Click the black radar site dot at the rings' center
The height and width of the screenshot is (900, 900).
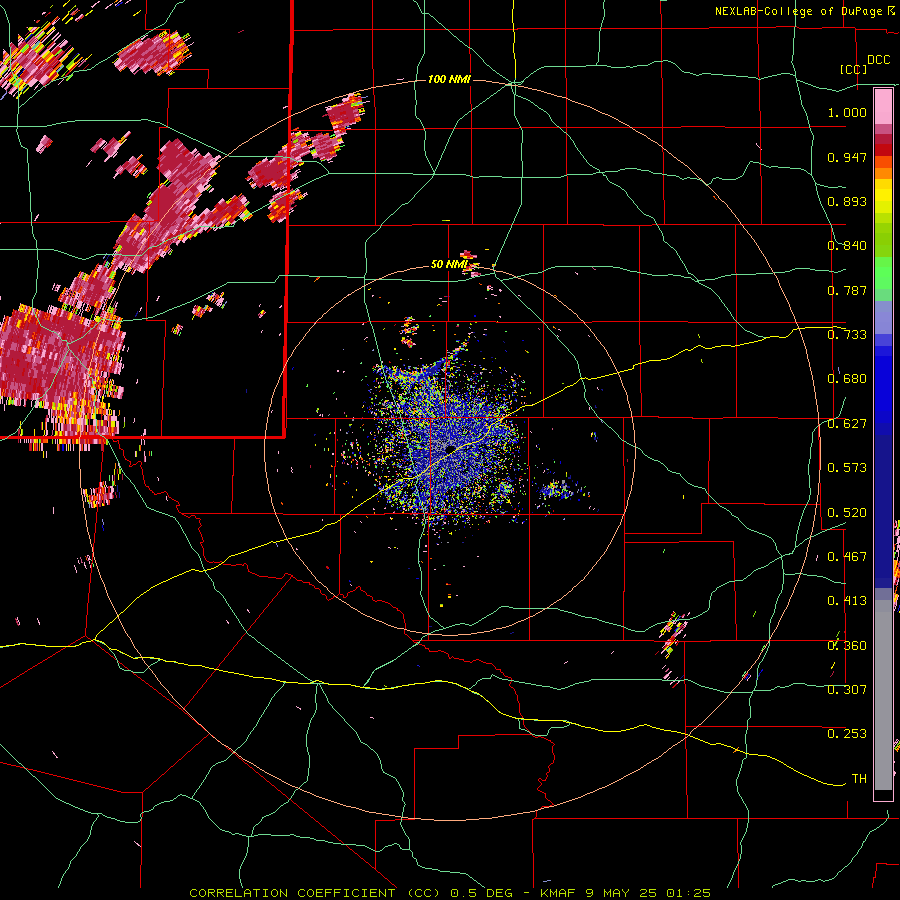451,448
